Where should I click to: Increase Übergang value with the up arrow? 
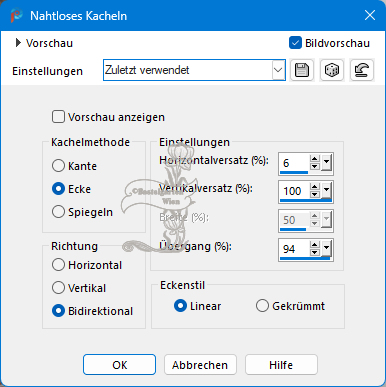click(x=315, y=245)
